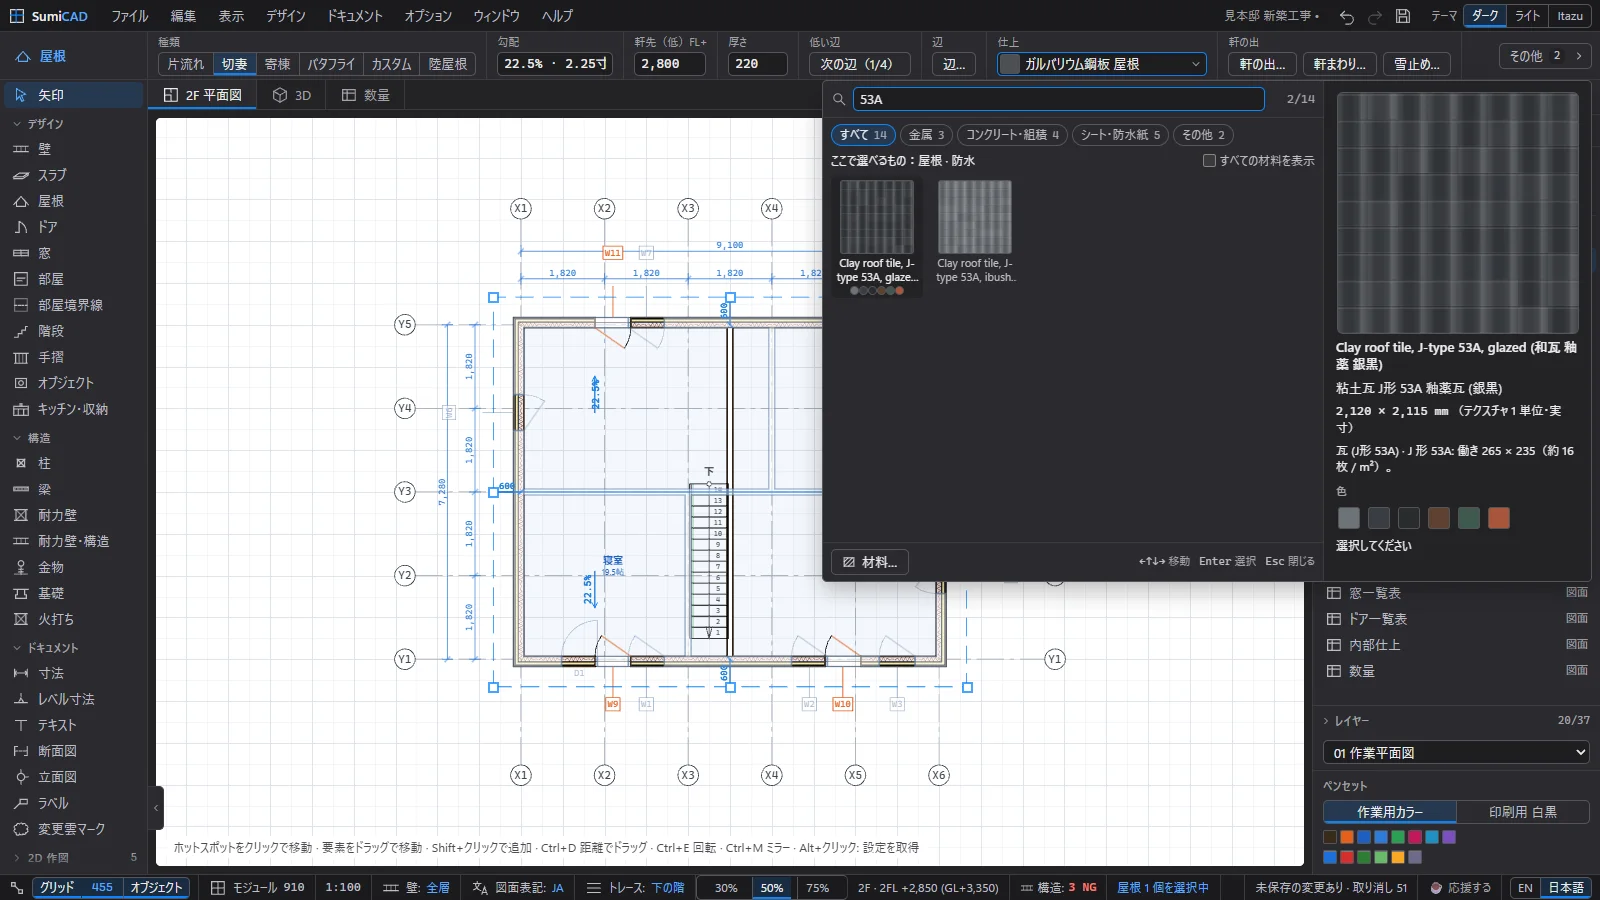Open the 01 作業平面図 layer dropdown

click(1456, 753)
